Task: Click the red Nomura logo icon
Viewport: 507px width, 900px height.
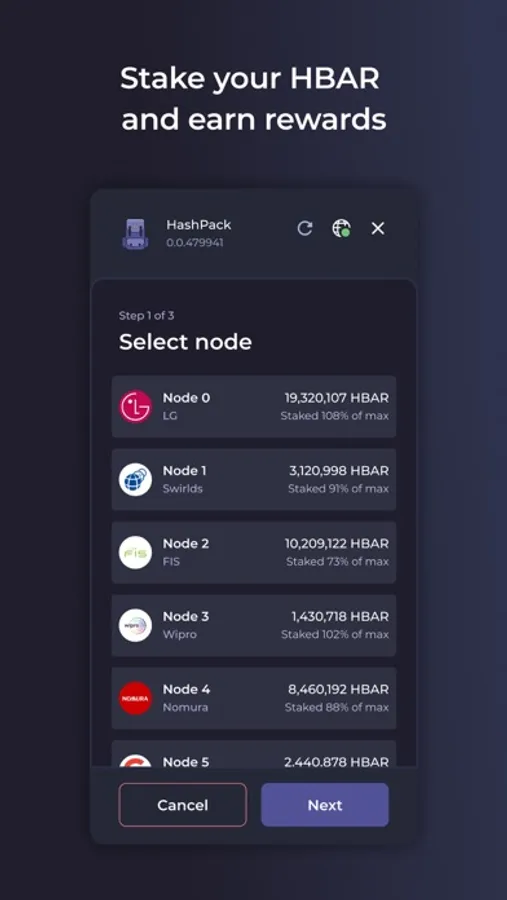Action: coord(136,698)
